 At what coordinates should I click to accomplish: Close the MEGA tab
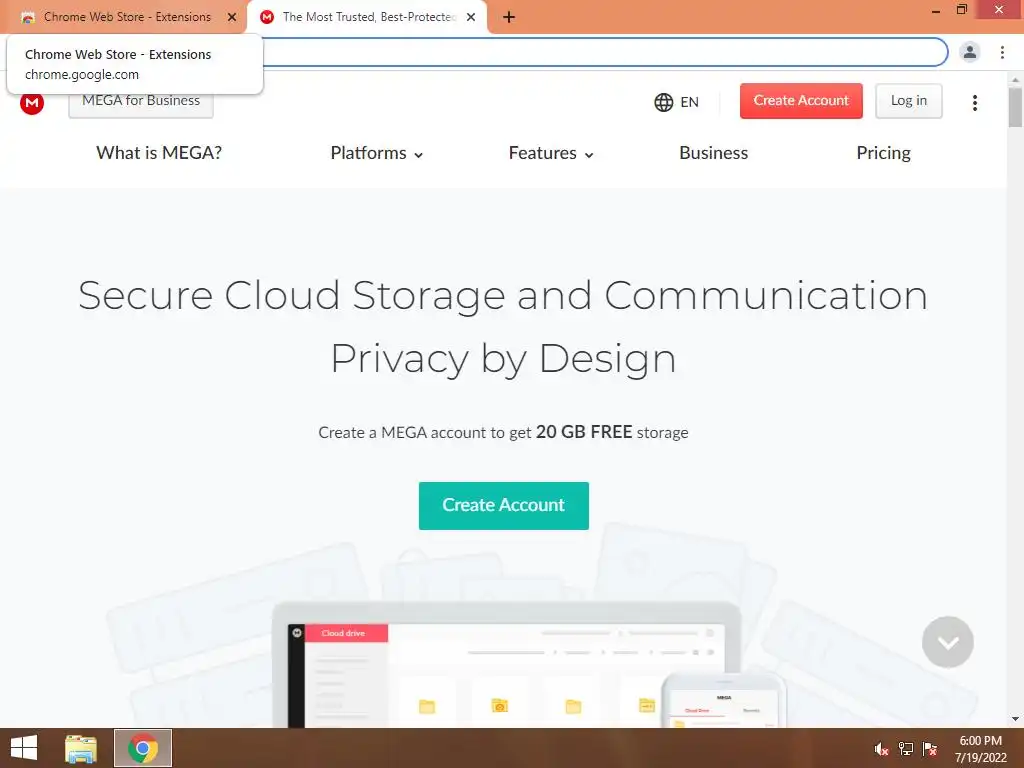[x=471, y=17]
